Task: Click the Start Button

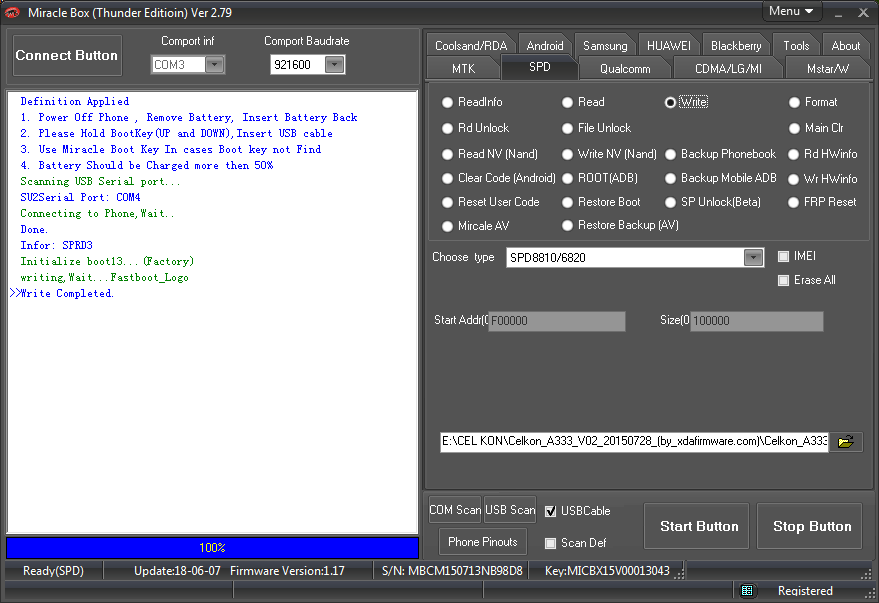Action: (696, 526)
